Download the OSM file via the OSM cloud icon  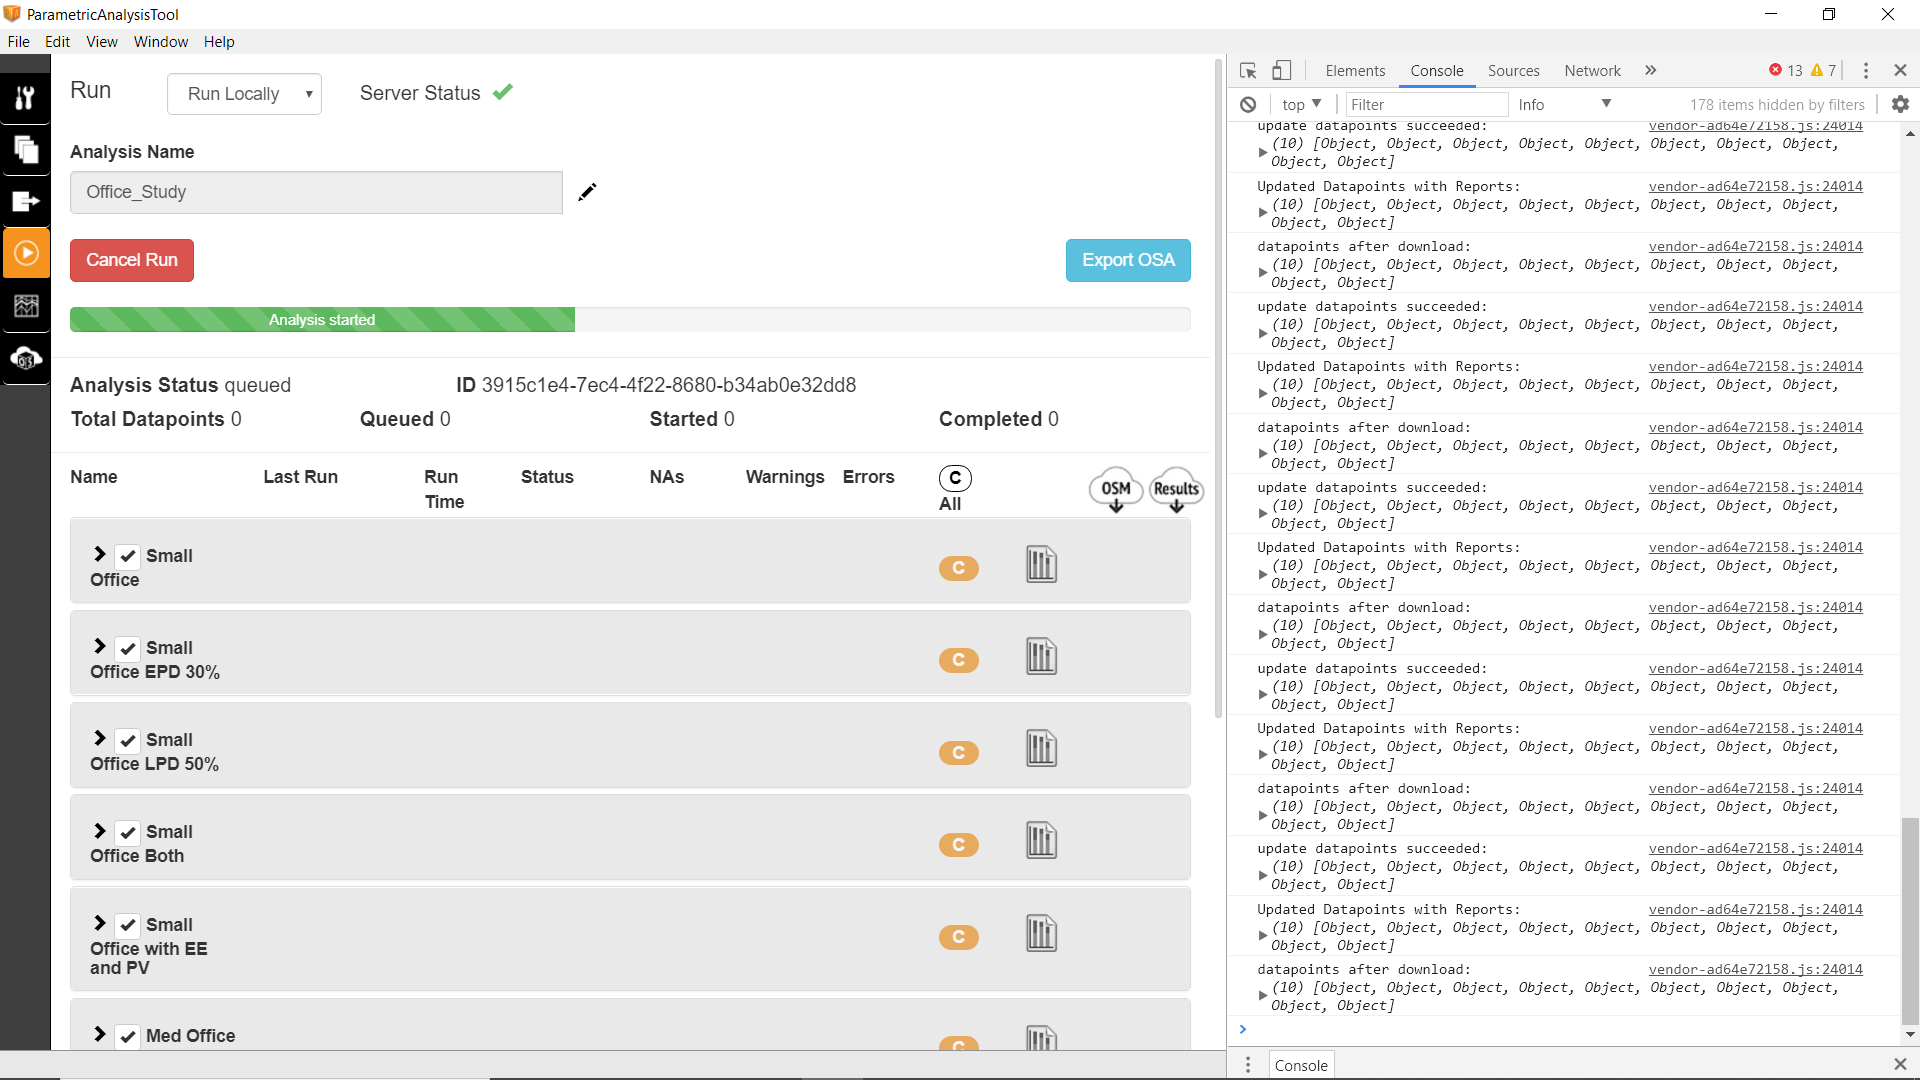tap(1113, 489)
